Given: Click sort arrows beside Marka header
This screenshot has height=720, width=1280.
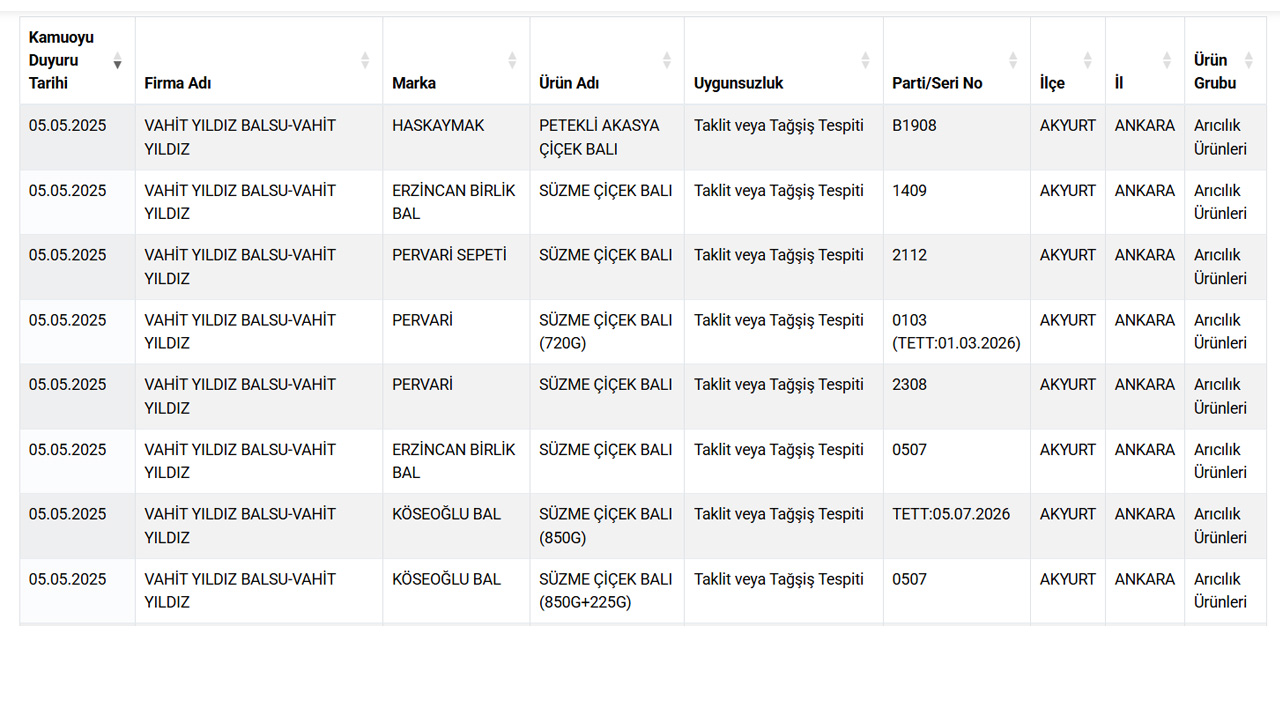Looking at the screenshot, I should click(x=512, y=60).
